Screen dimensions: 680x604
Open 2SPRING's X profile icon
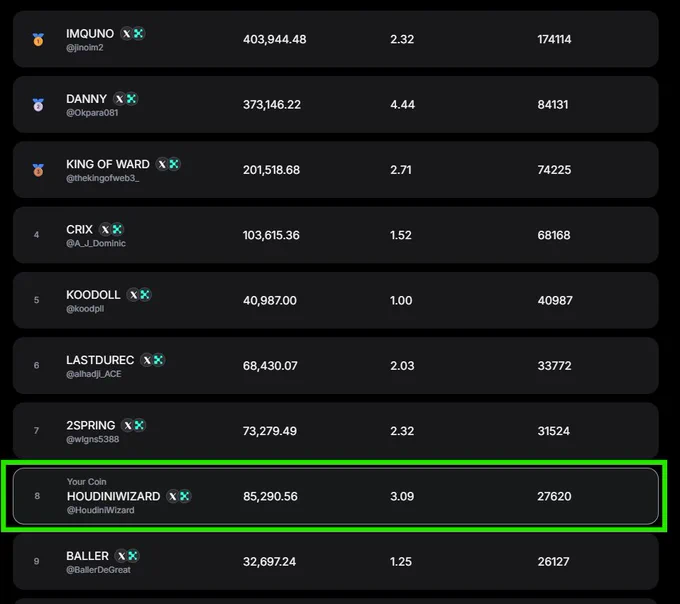tap(128, 426)
